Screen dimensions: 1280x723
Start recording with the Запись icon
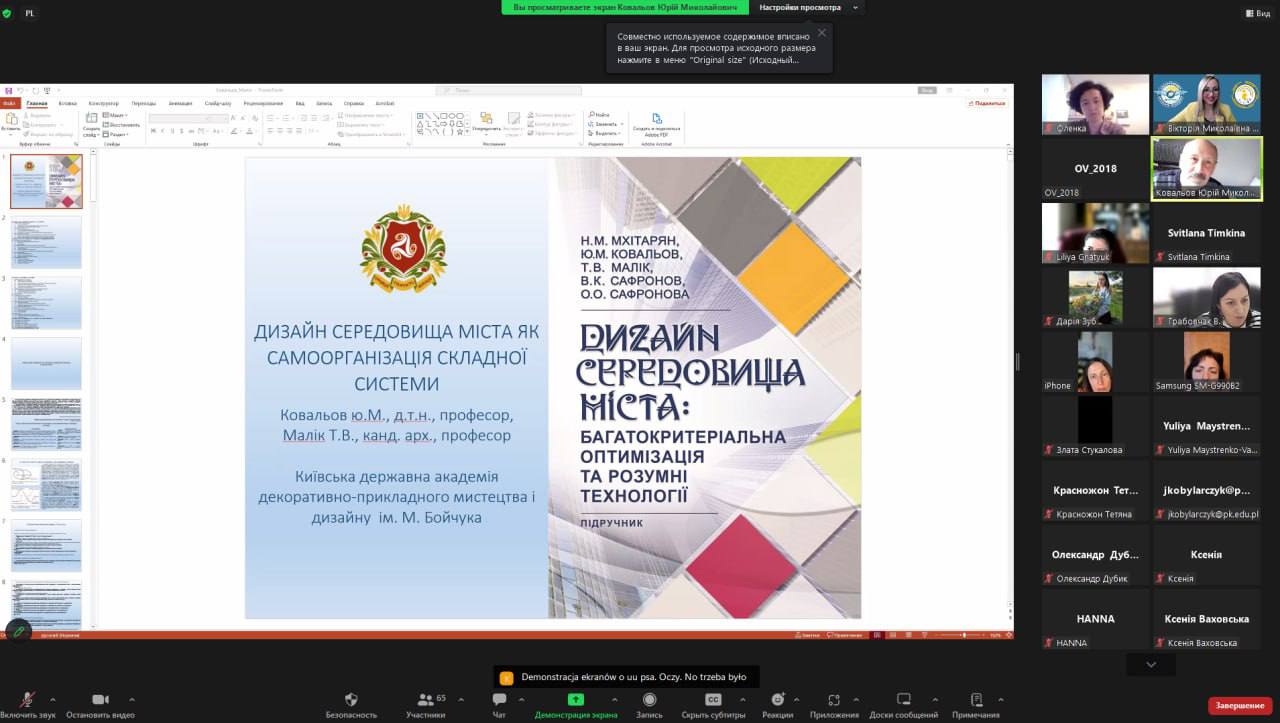point(649,700)
